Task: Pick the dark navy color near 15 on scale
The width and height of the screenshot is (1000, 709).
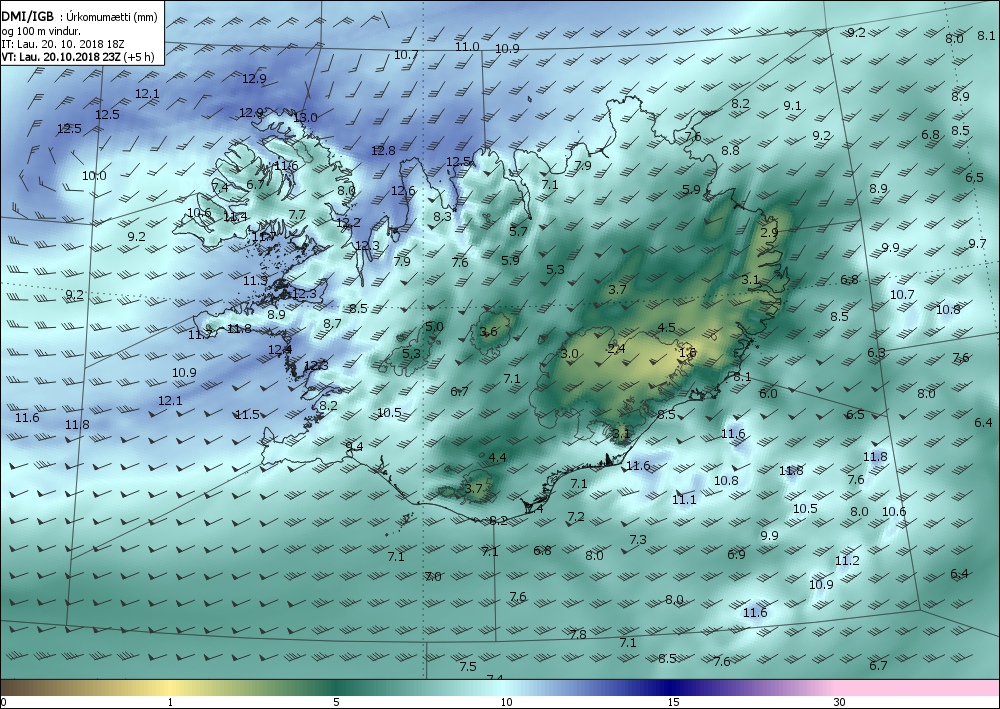Action: click(670, 688)
